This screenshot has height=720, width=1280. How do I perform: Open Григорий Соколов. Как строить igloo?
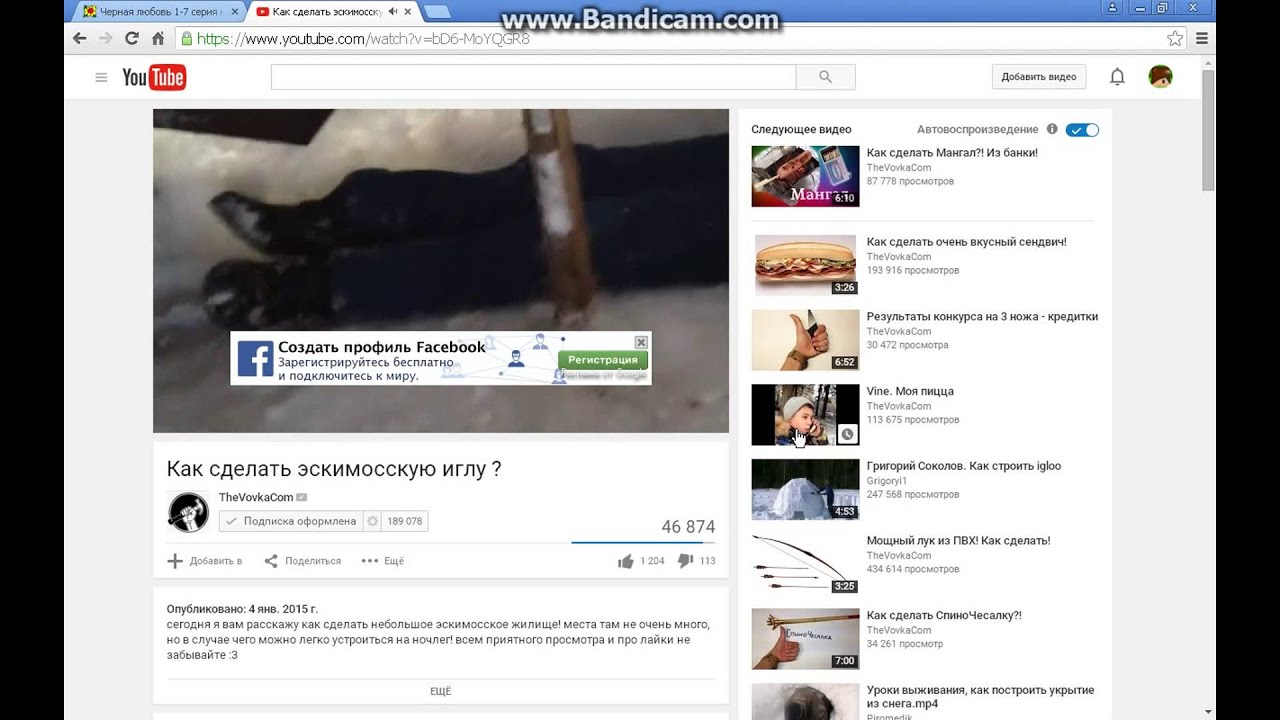tap(964, 466)
